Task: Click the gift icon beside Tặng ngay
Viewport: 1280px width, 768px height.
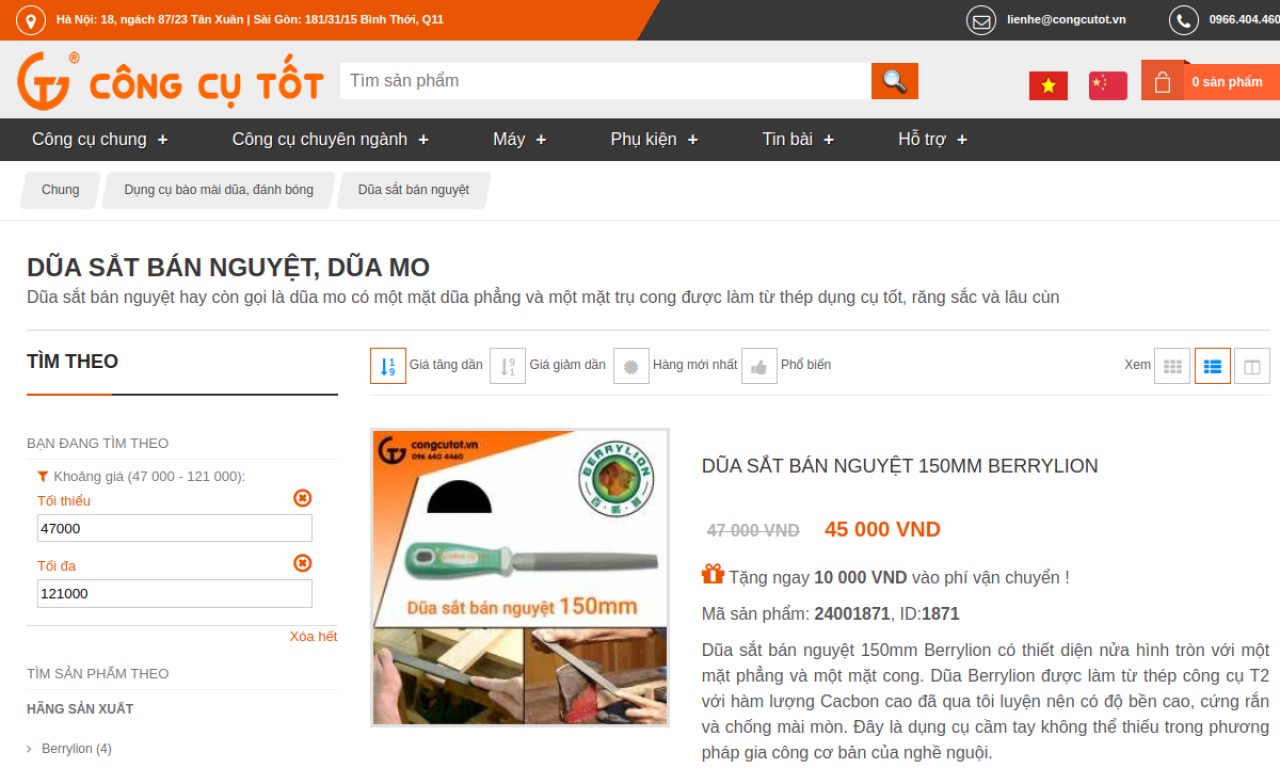Action: pos(712,574)
